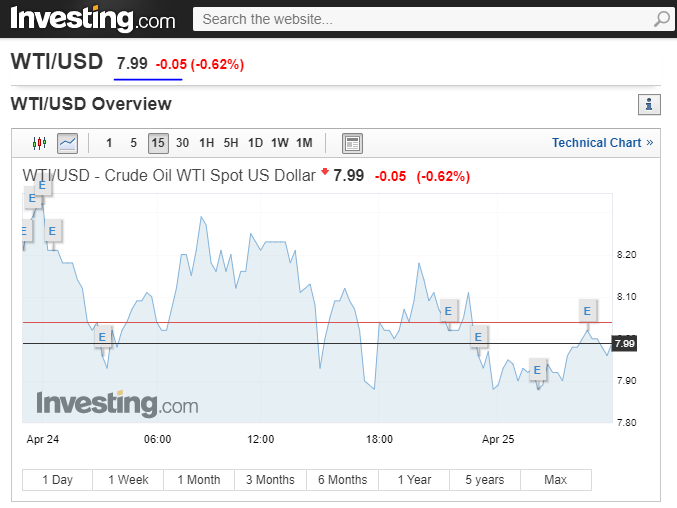Viewport: 677px width, 508px height.
Task: Show the Max range
Action: tap(556, 480)
